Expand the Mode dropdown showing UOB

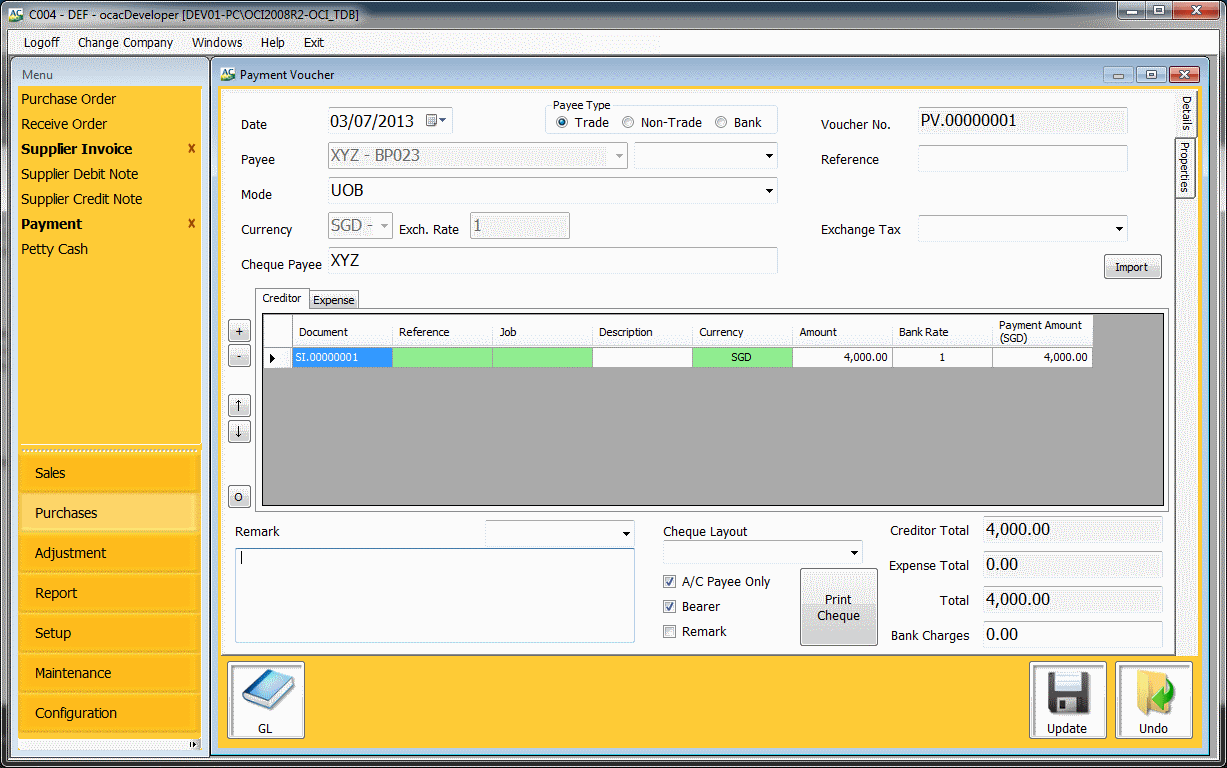click(768, 190)
